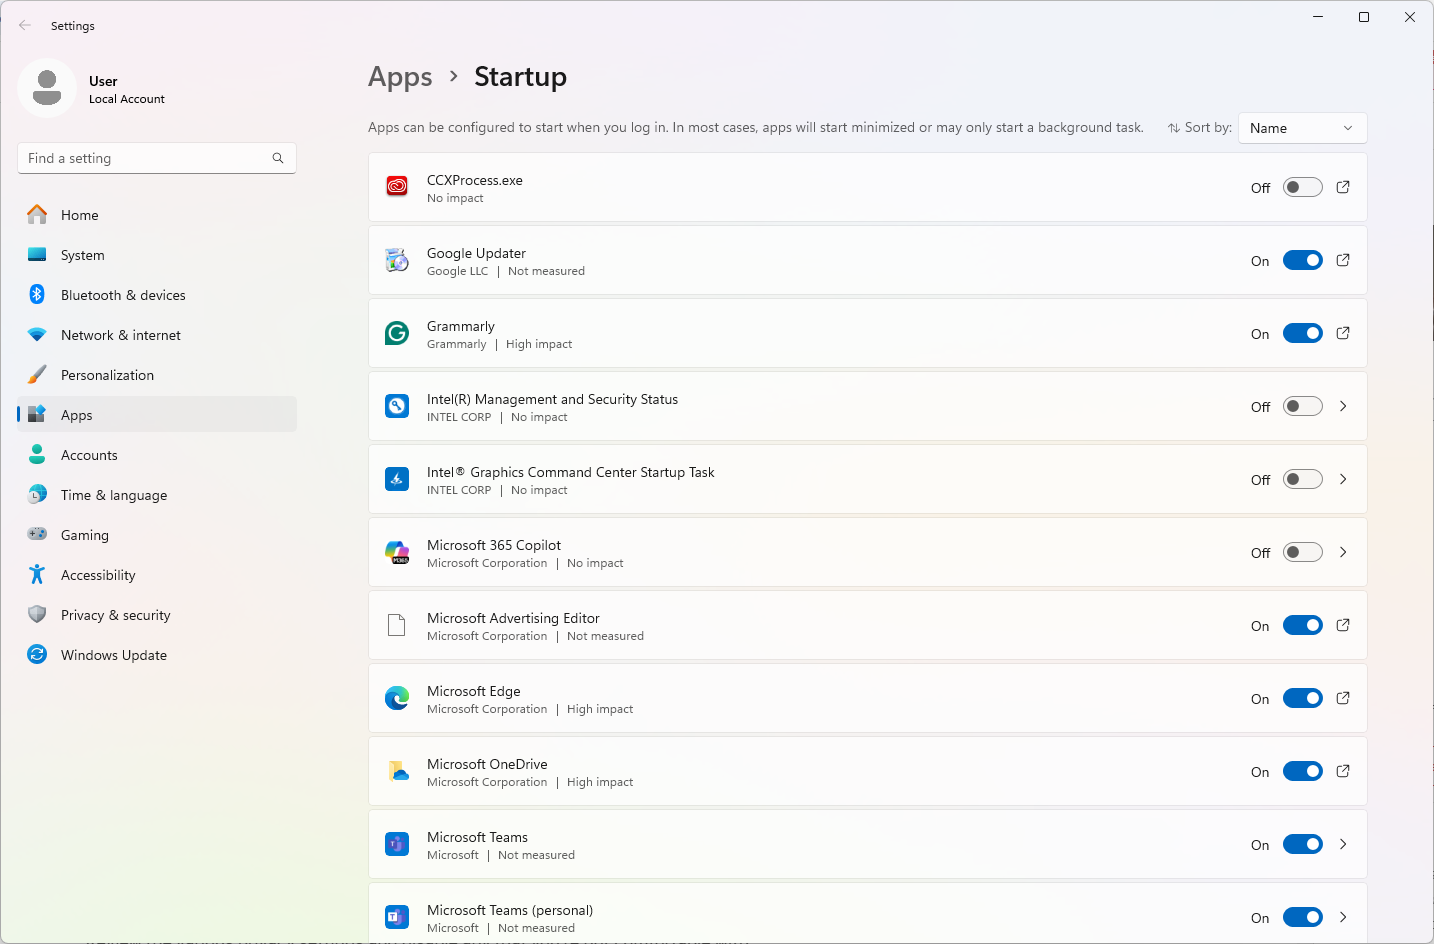Turn on Microsoft 365 Copilot toggle
1434x944 pixels.
tap(1303, 552)
